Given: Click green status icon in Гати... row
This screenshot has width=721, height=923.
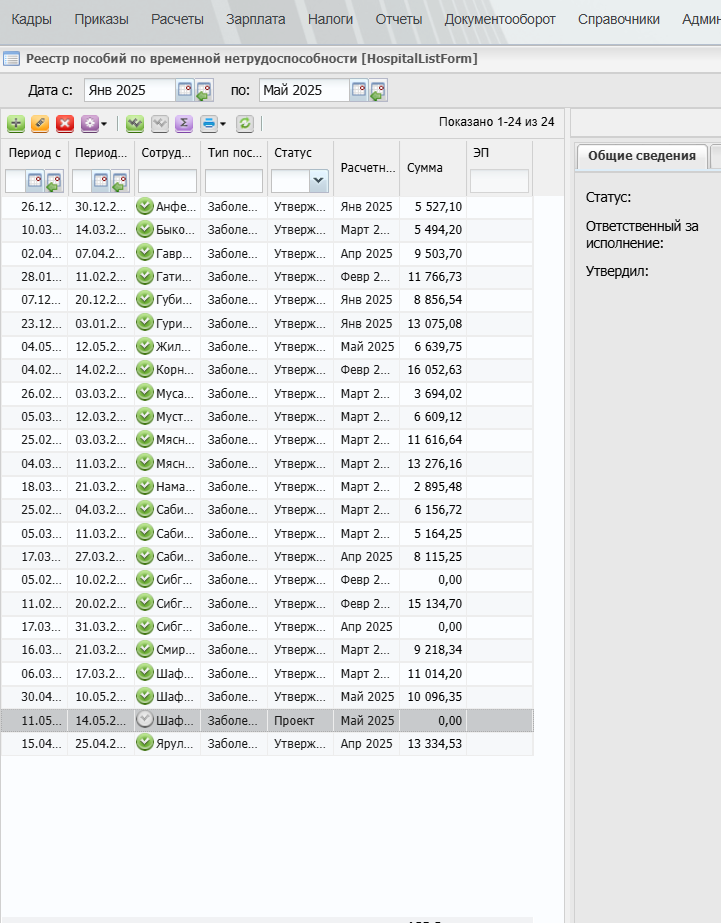Looking at the screenshot, I should pos(145,276).
